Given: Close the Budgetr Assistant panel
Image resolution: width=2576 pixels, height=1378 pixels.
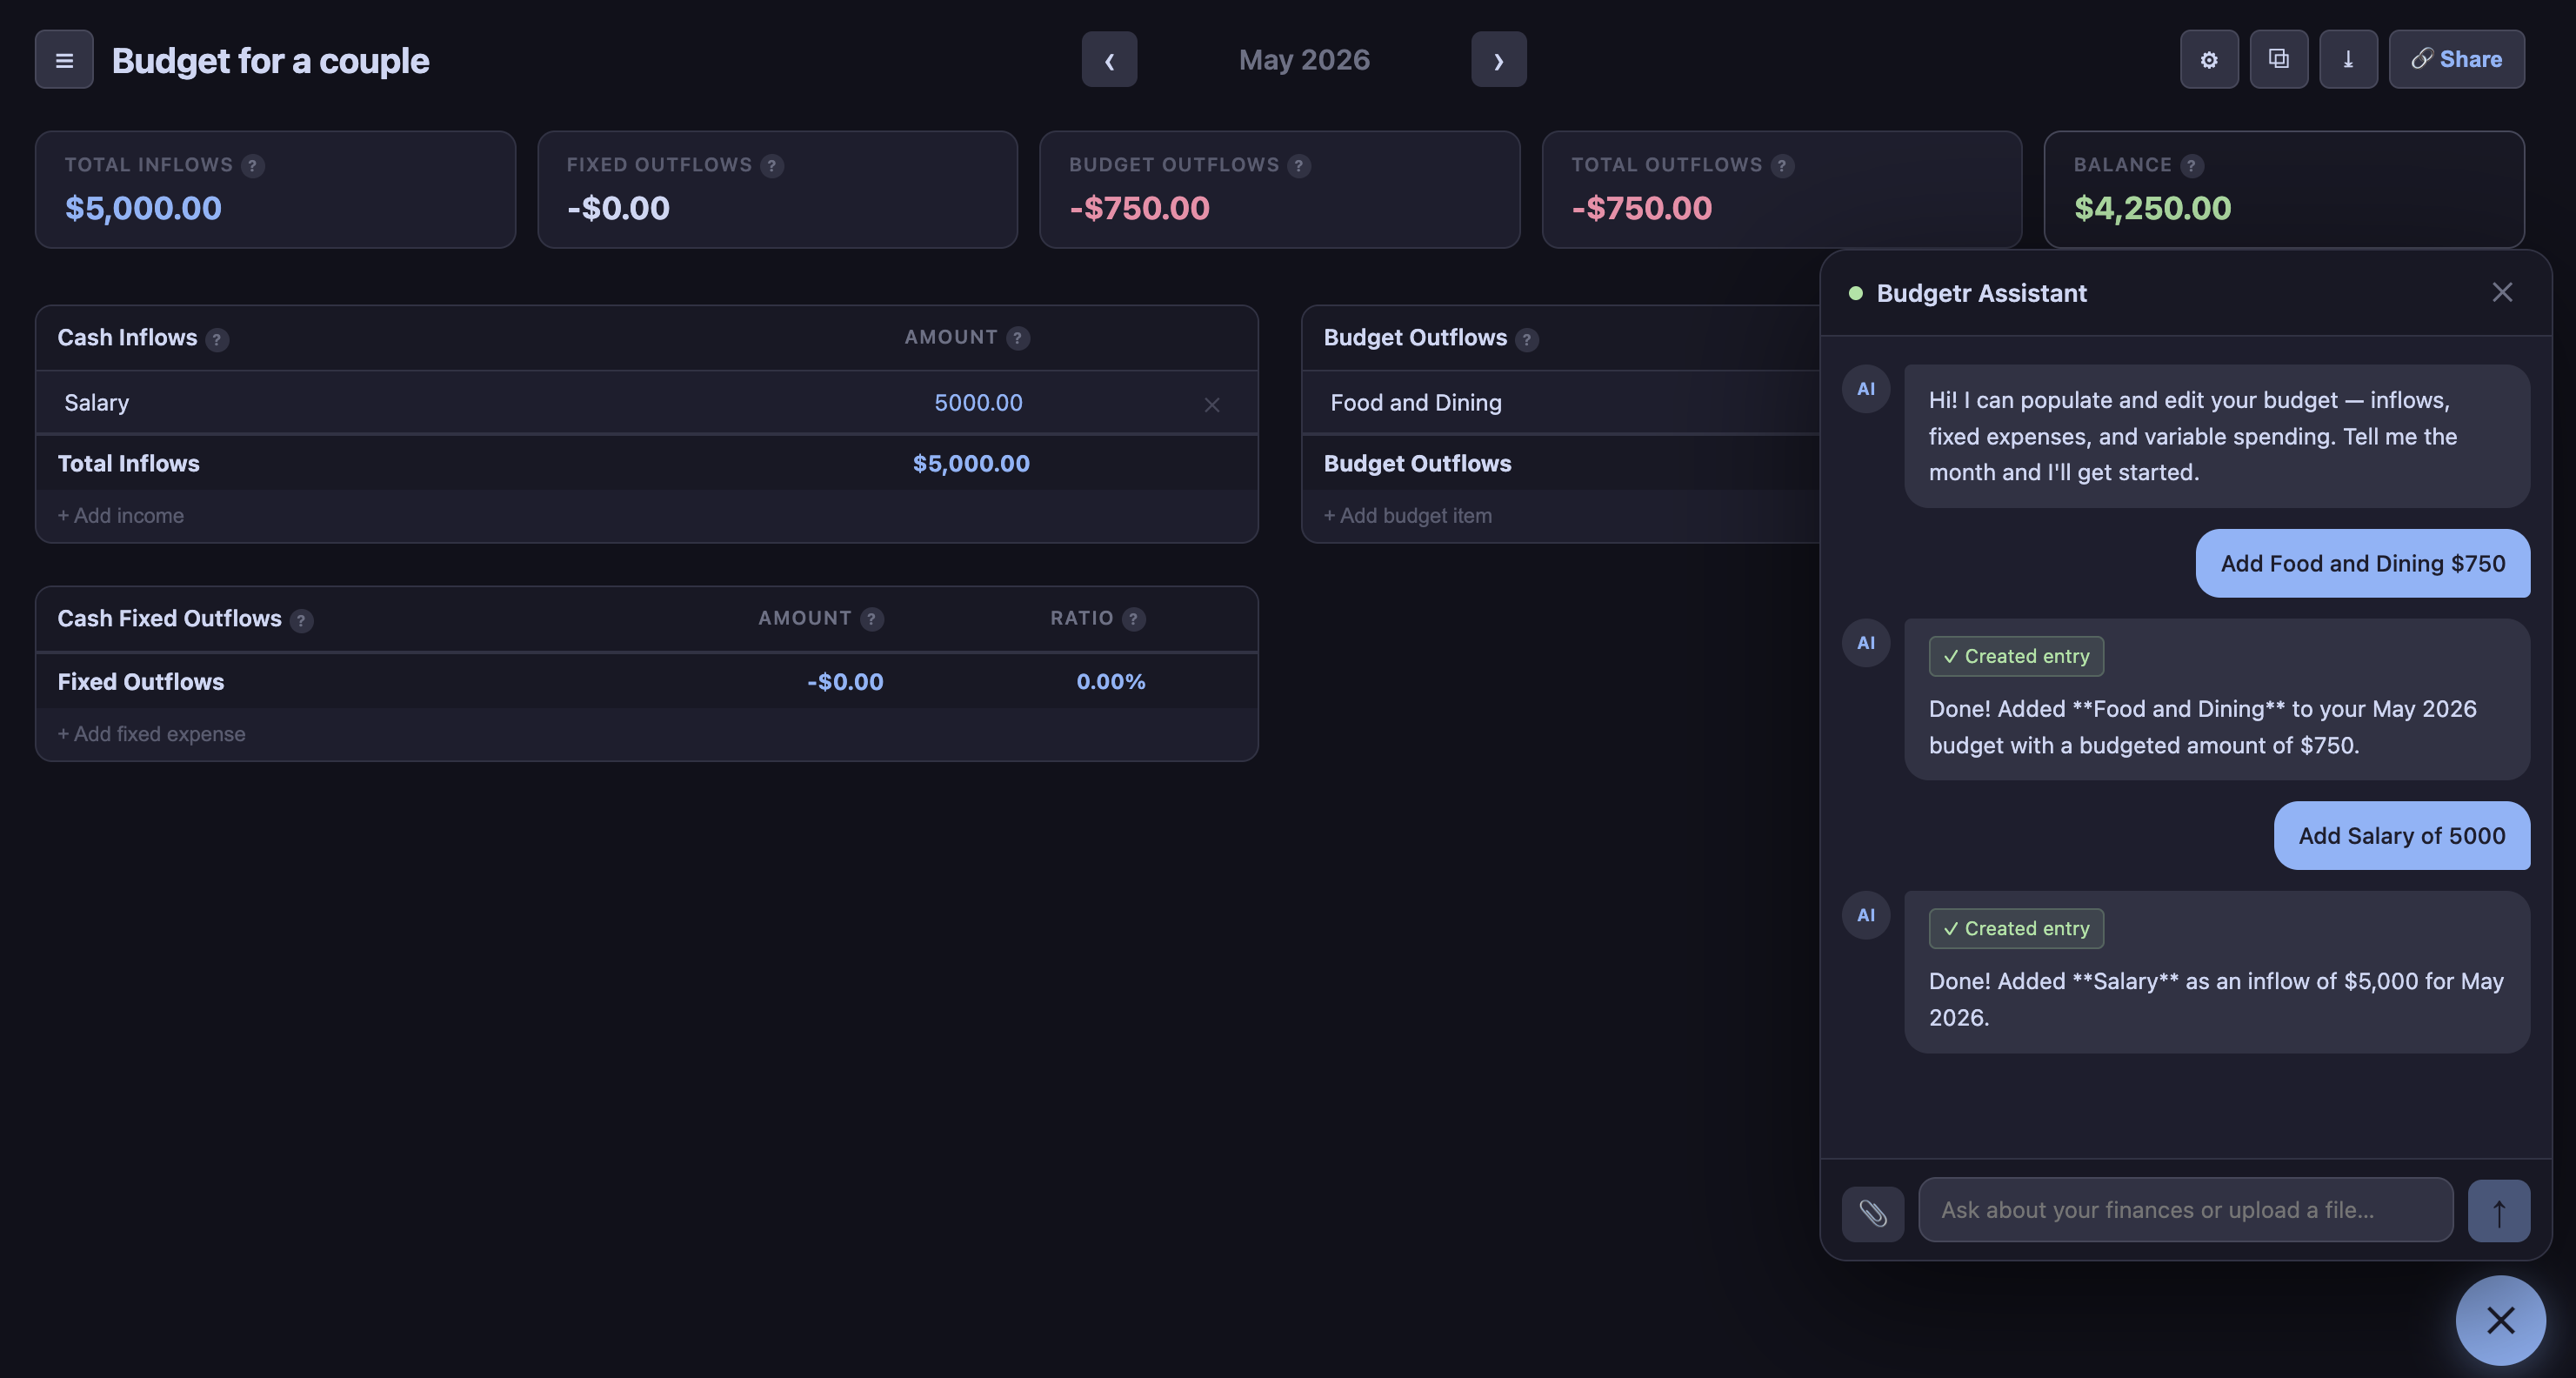Looking at the screenshot, I should click(2502, 292).
